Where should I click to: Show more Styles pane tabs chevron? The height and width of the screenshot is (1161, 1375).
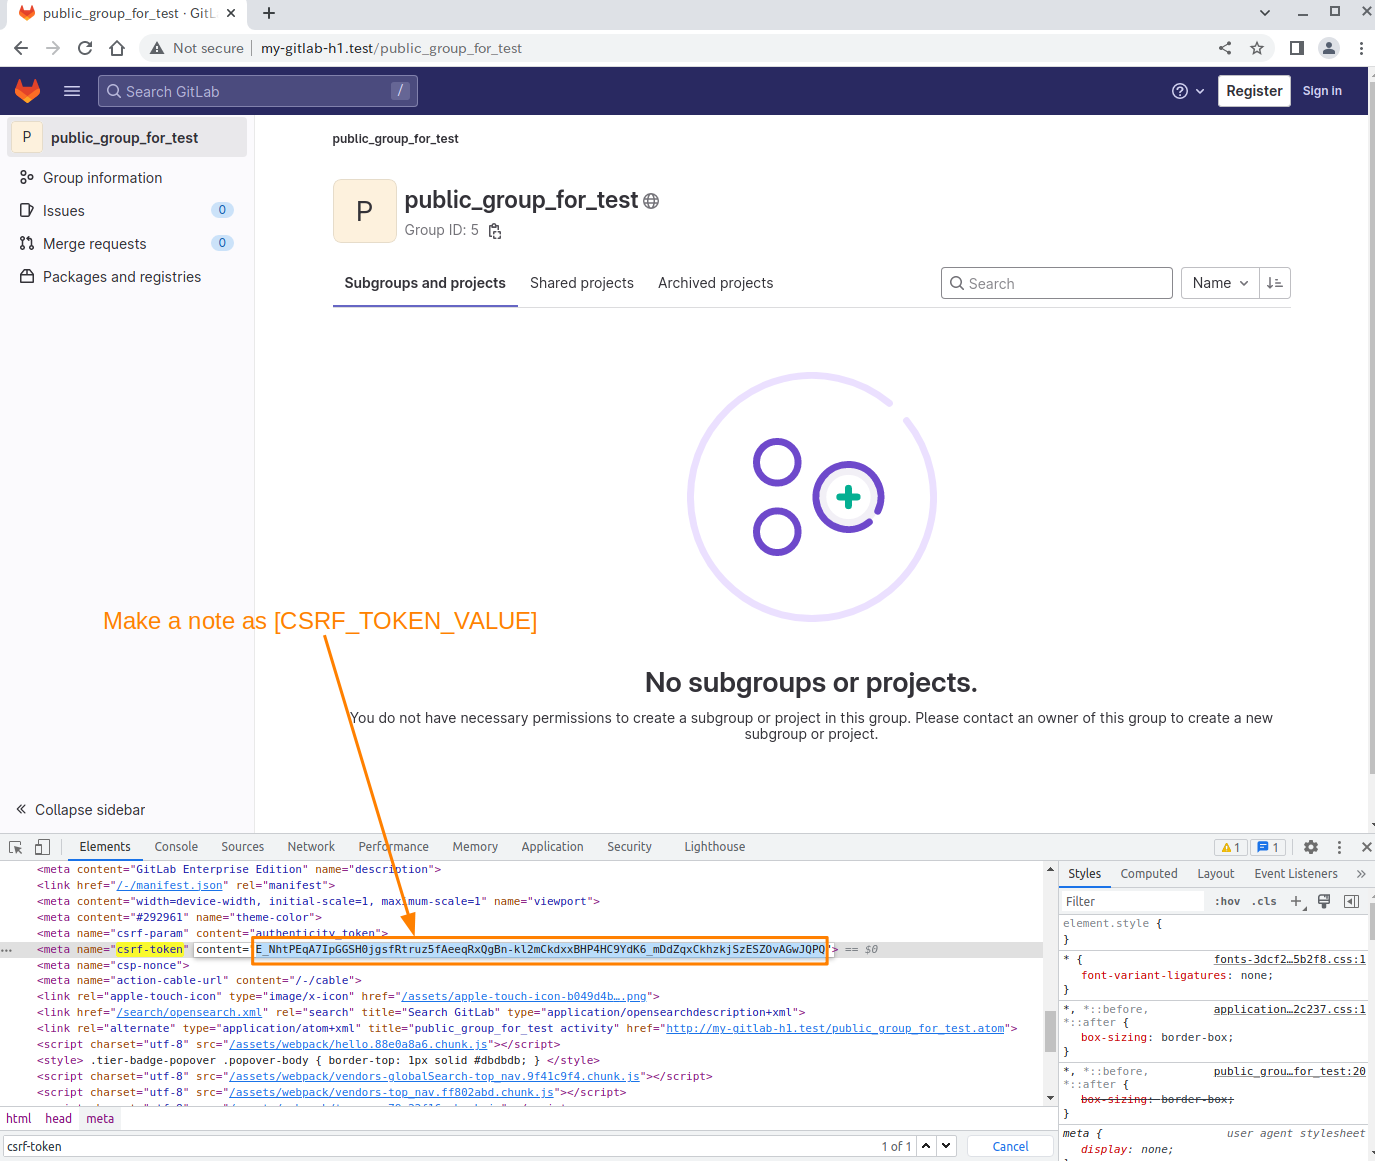[x=1361, y=874]
